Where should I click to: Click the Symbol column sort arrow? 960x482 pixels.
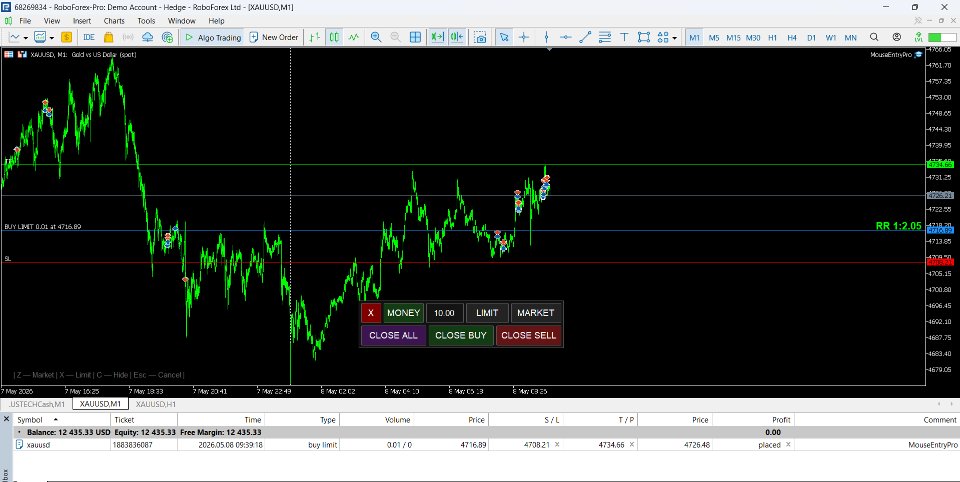(56, 420)
